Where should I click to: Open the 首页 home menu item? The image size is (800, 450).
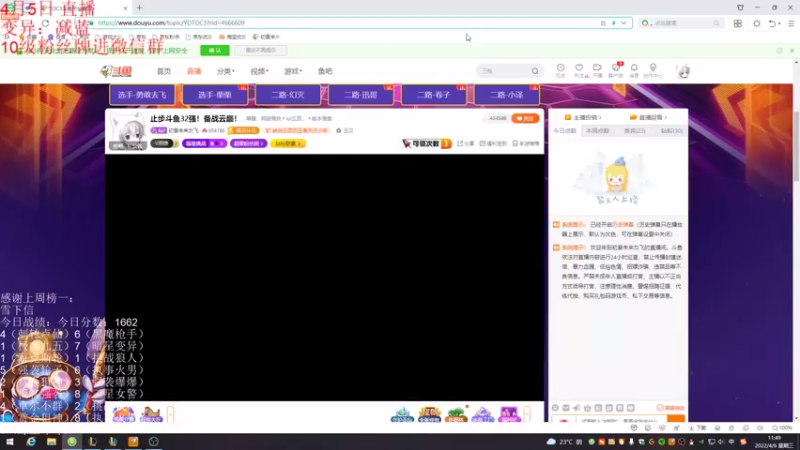pyautogui.click(x=164, y=71)
